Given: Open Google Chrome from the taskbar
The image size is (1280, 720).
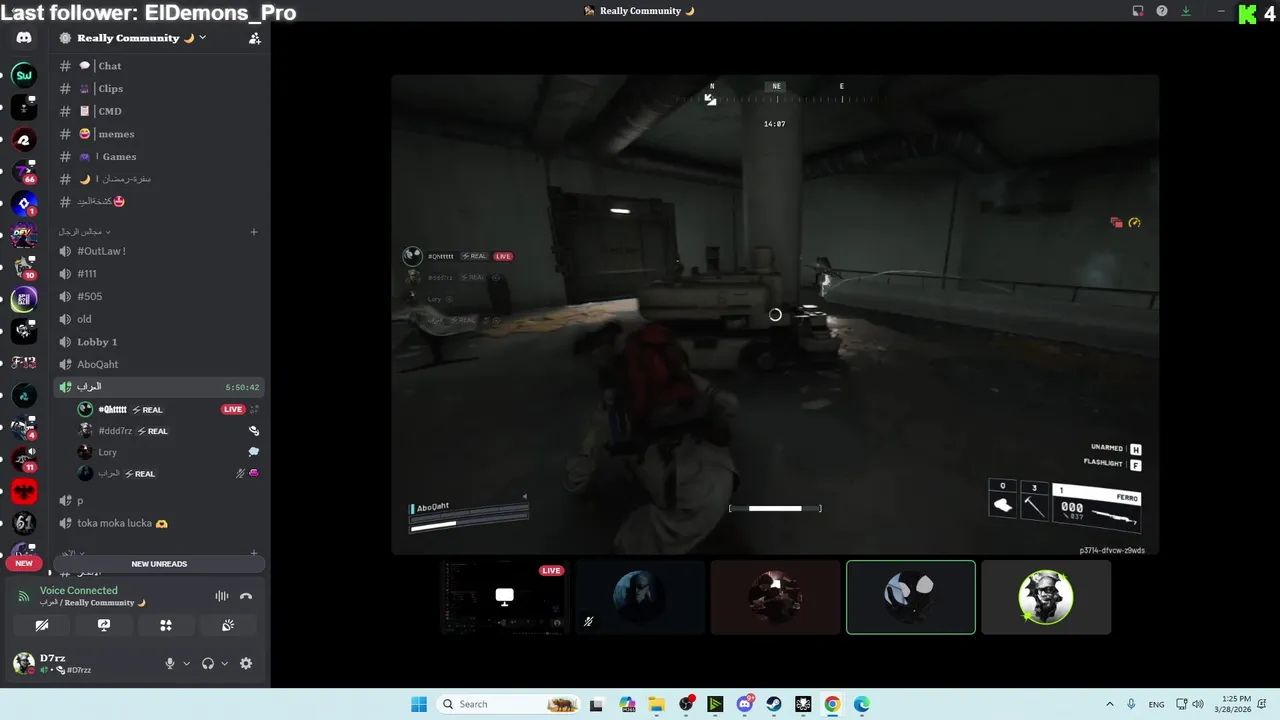Looking at the screenshot, I should (832, 704).
